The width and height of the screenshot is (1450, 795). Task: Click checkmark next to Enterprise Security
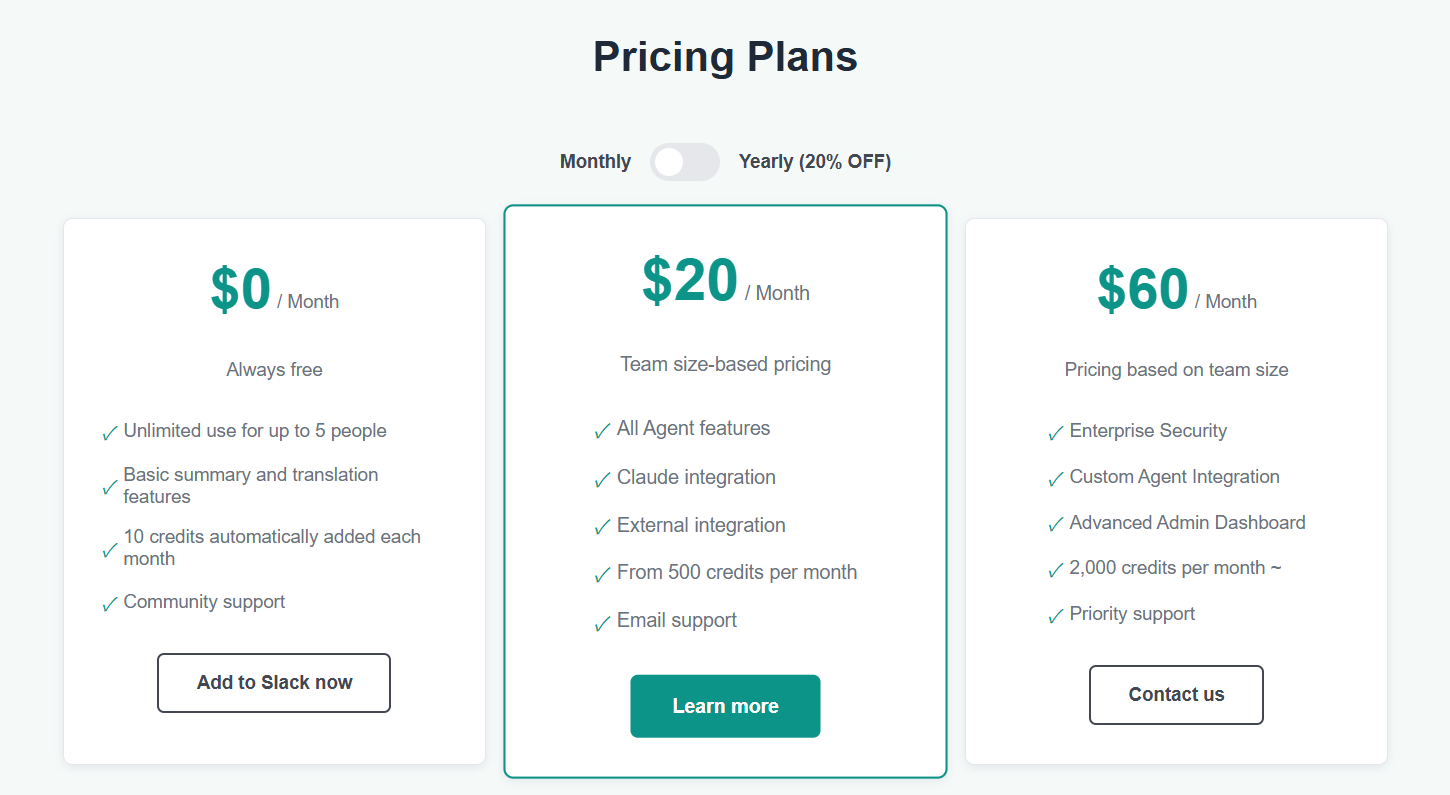coord(1055,433)
